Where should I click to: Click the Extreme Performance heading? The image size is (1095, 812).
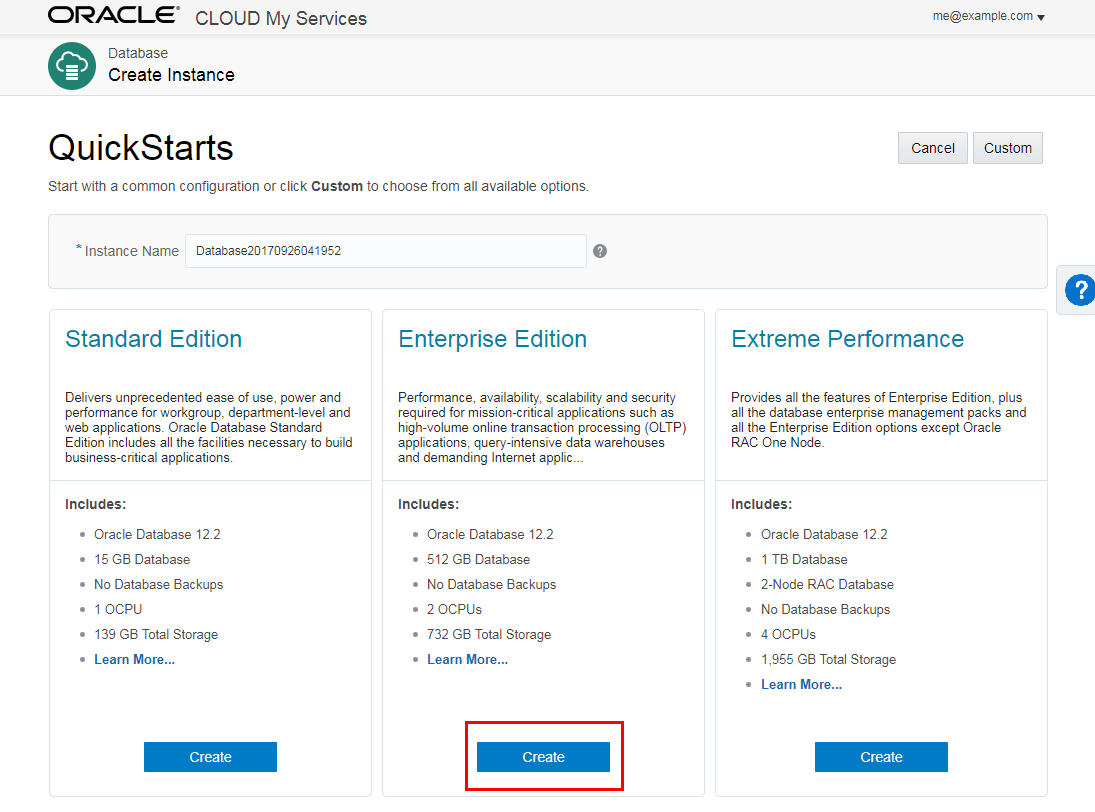click(x=847, y=339)
